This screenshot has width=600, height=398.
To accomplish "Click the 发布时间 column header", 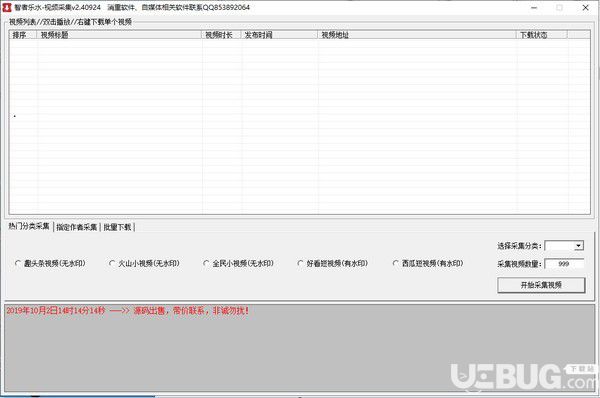I will [x=279, y=35].
